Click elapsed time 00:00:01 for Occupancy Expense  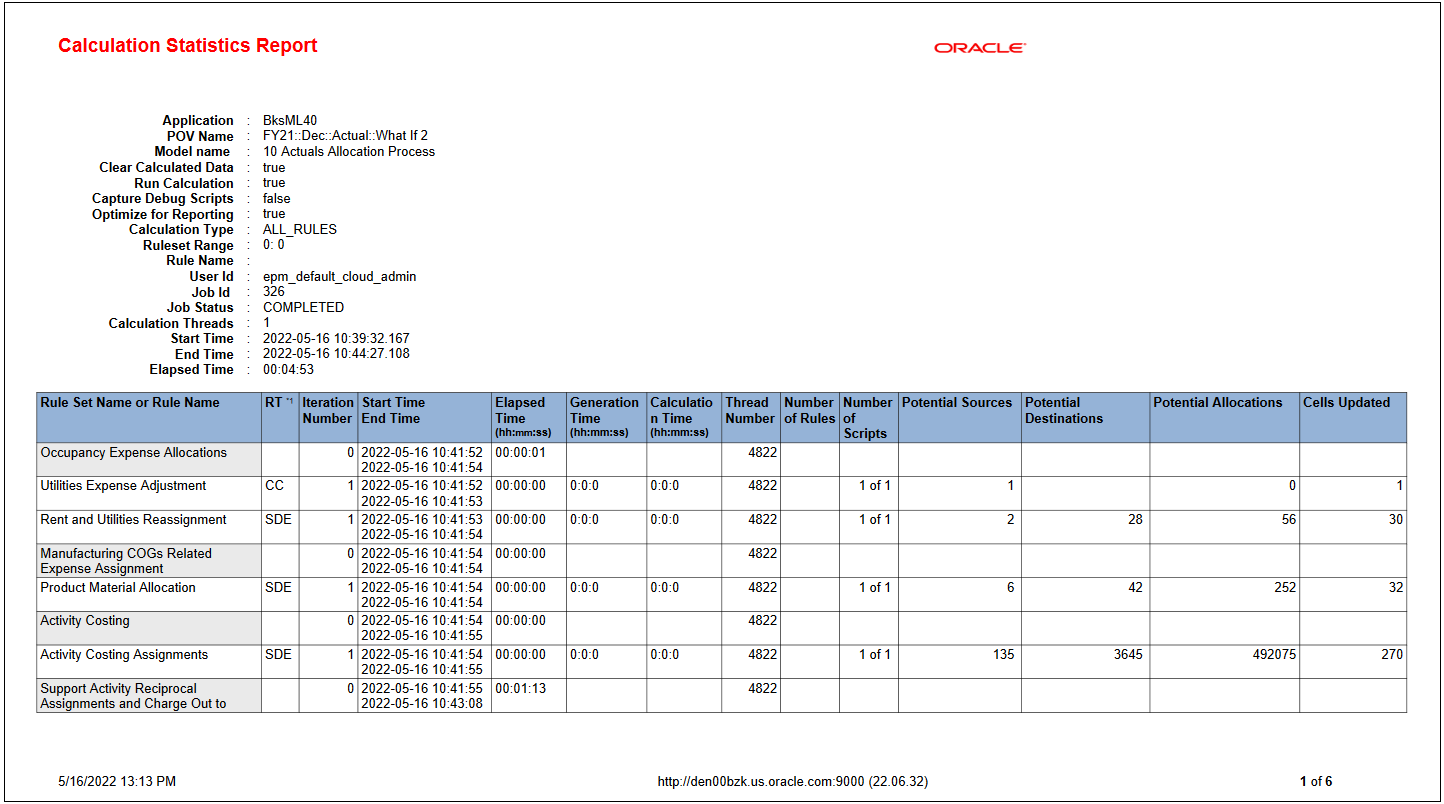tap(521, 453)
